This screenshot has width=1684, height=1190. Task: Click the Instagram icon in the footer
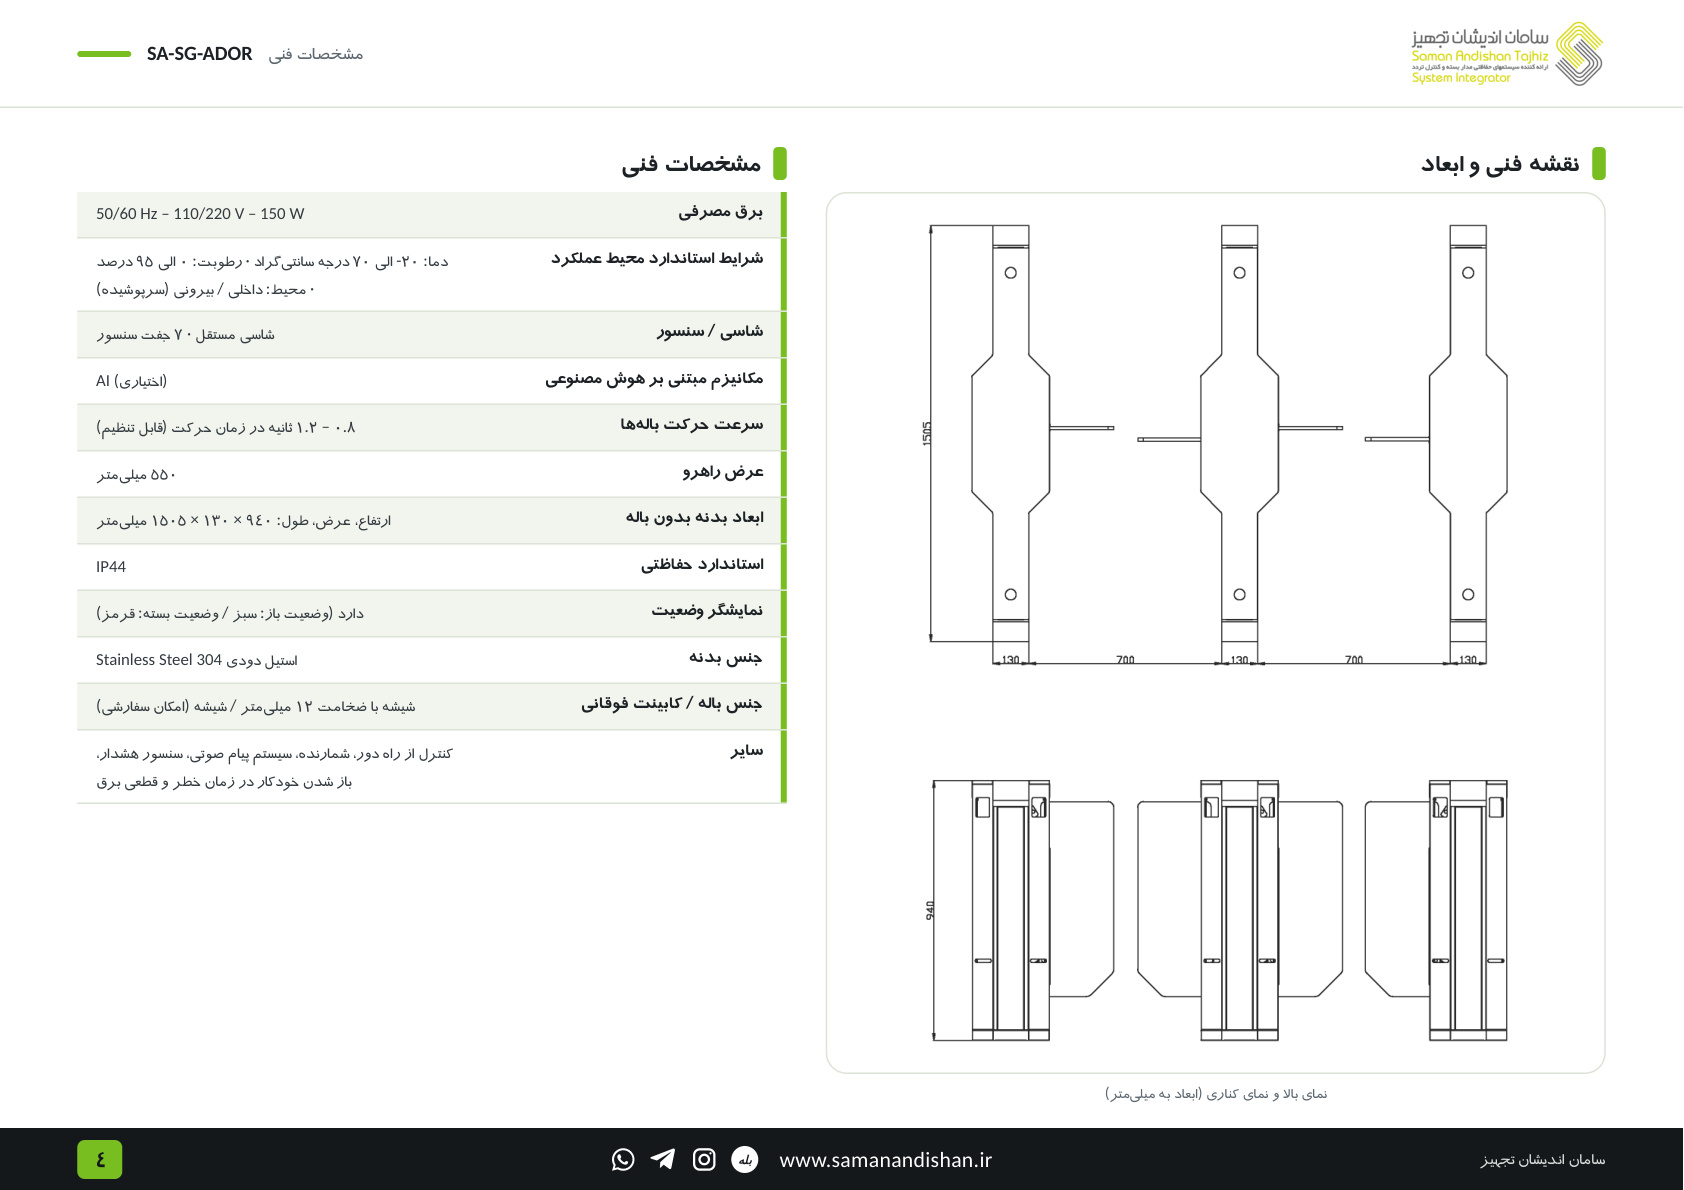[x=704, y=1159]
